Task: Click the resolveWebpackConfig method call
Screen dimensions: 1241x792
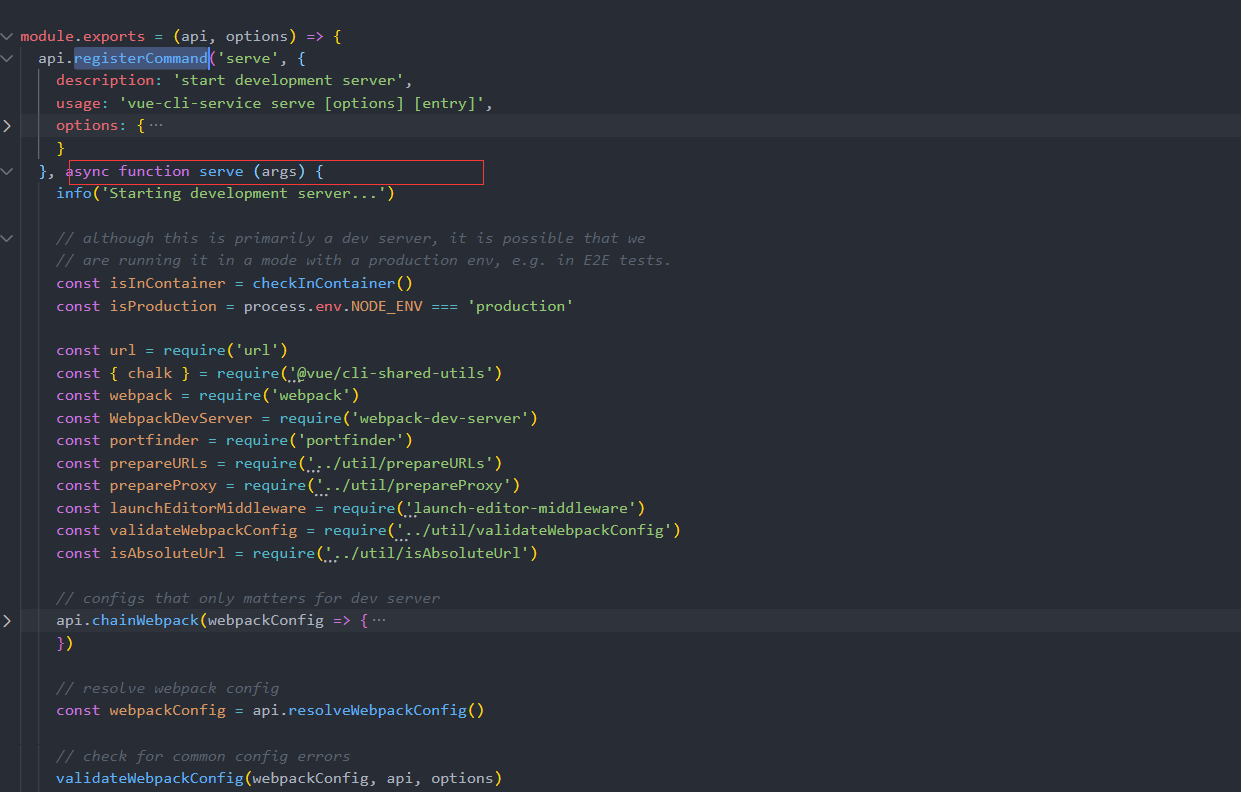Action: tap(387, 711)
